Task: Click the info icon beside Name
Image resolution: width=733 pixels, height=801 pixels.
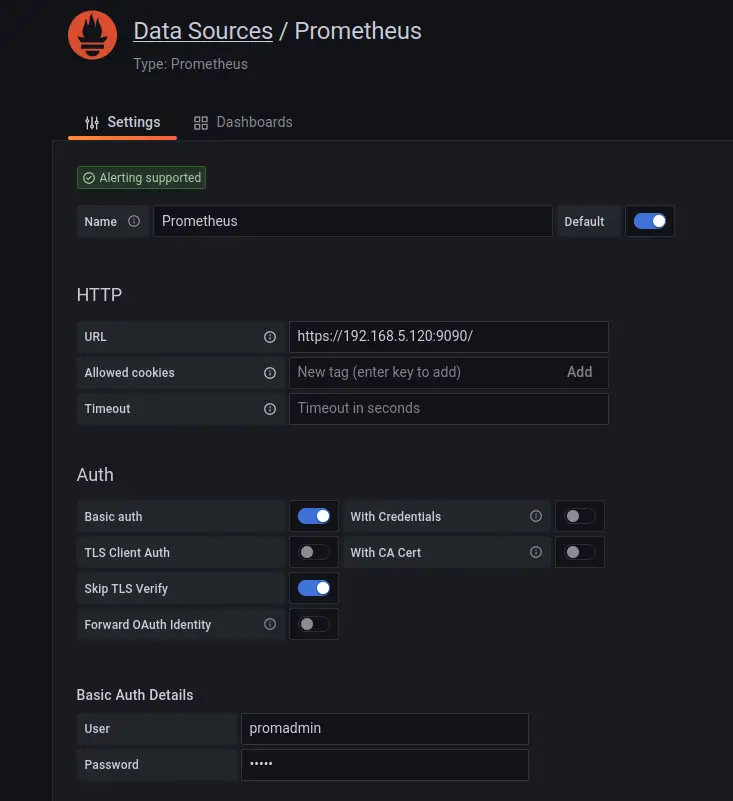Action: 134,221
